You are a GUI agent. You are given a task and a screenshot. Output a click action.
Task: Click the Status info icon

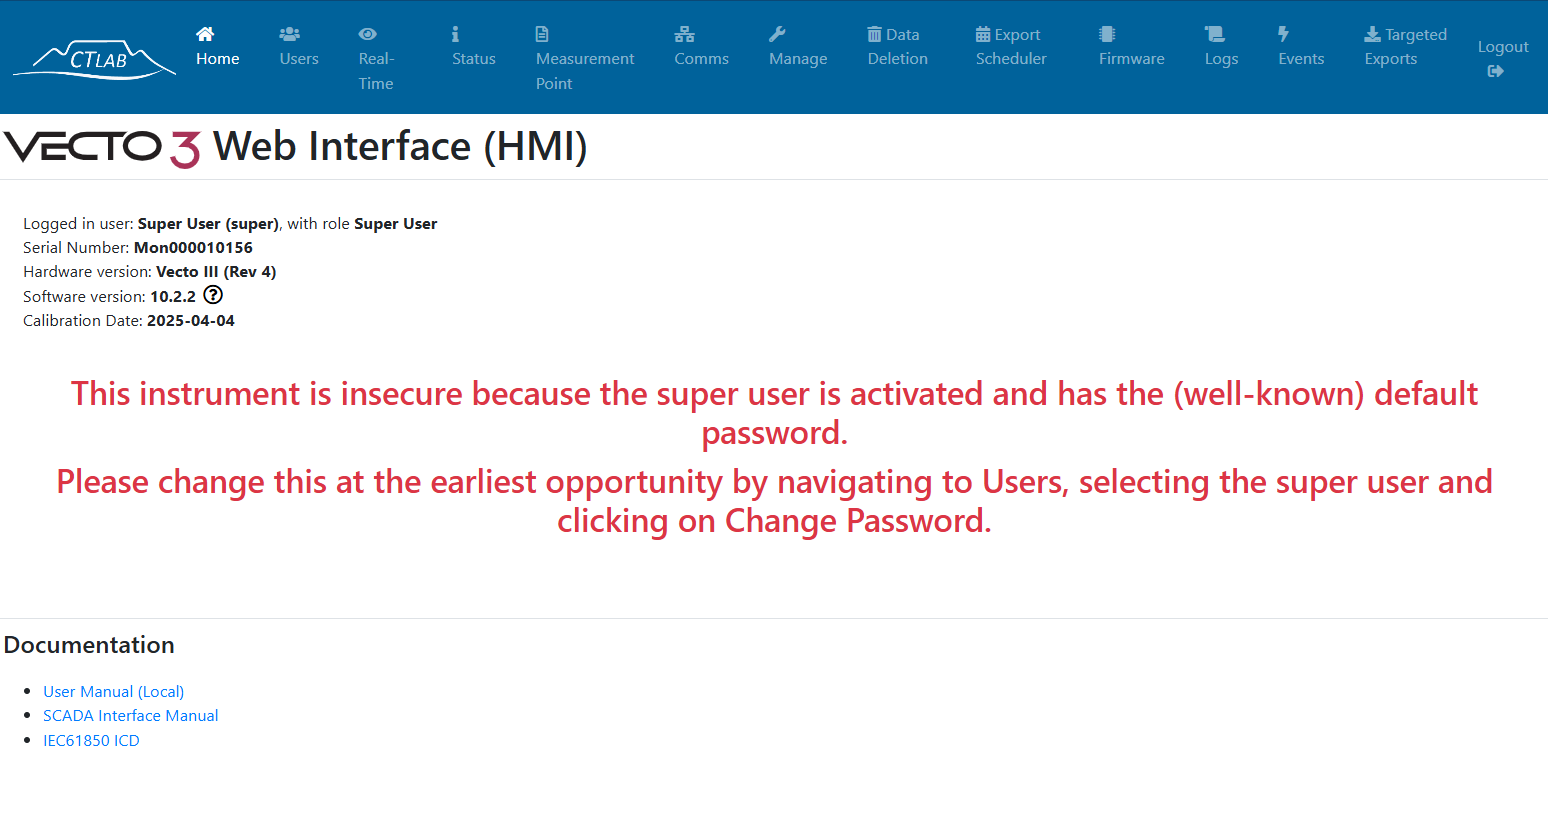[x=455, y=34]
